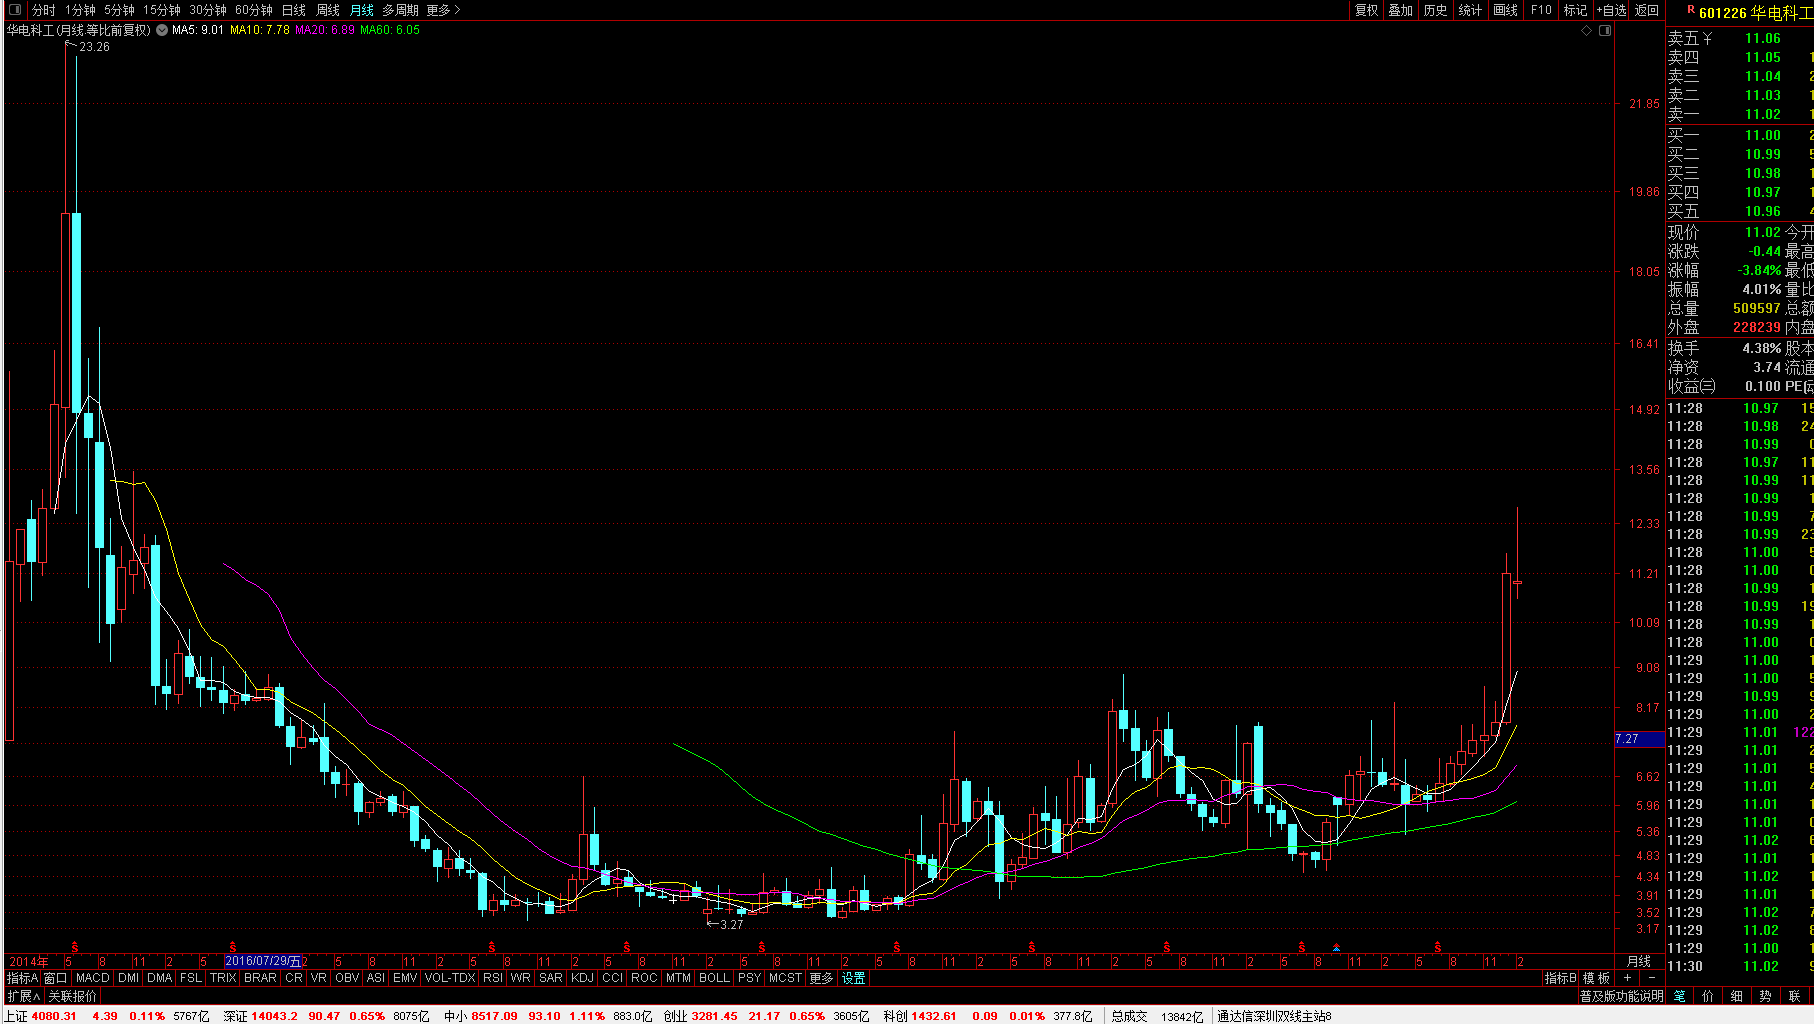The width and height of the screenshot is (1814, 1024).
Task: Zoom out chart with minus button
Action: [1651, 978]
